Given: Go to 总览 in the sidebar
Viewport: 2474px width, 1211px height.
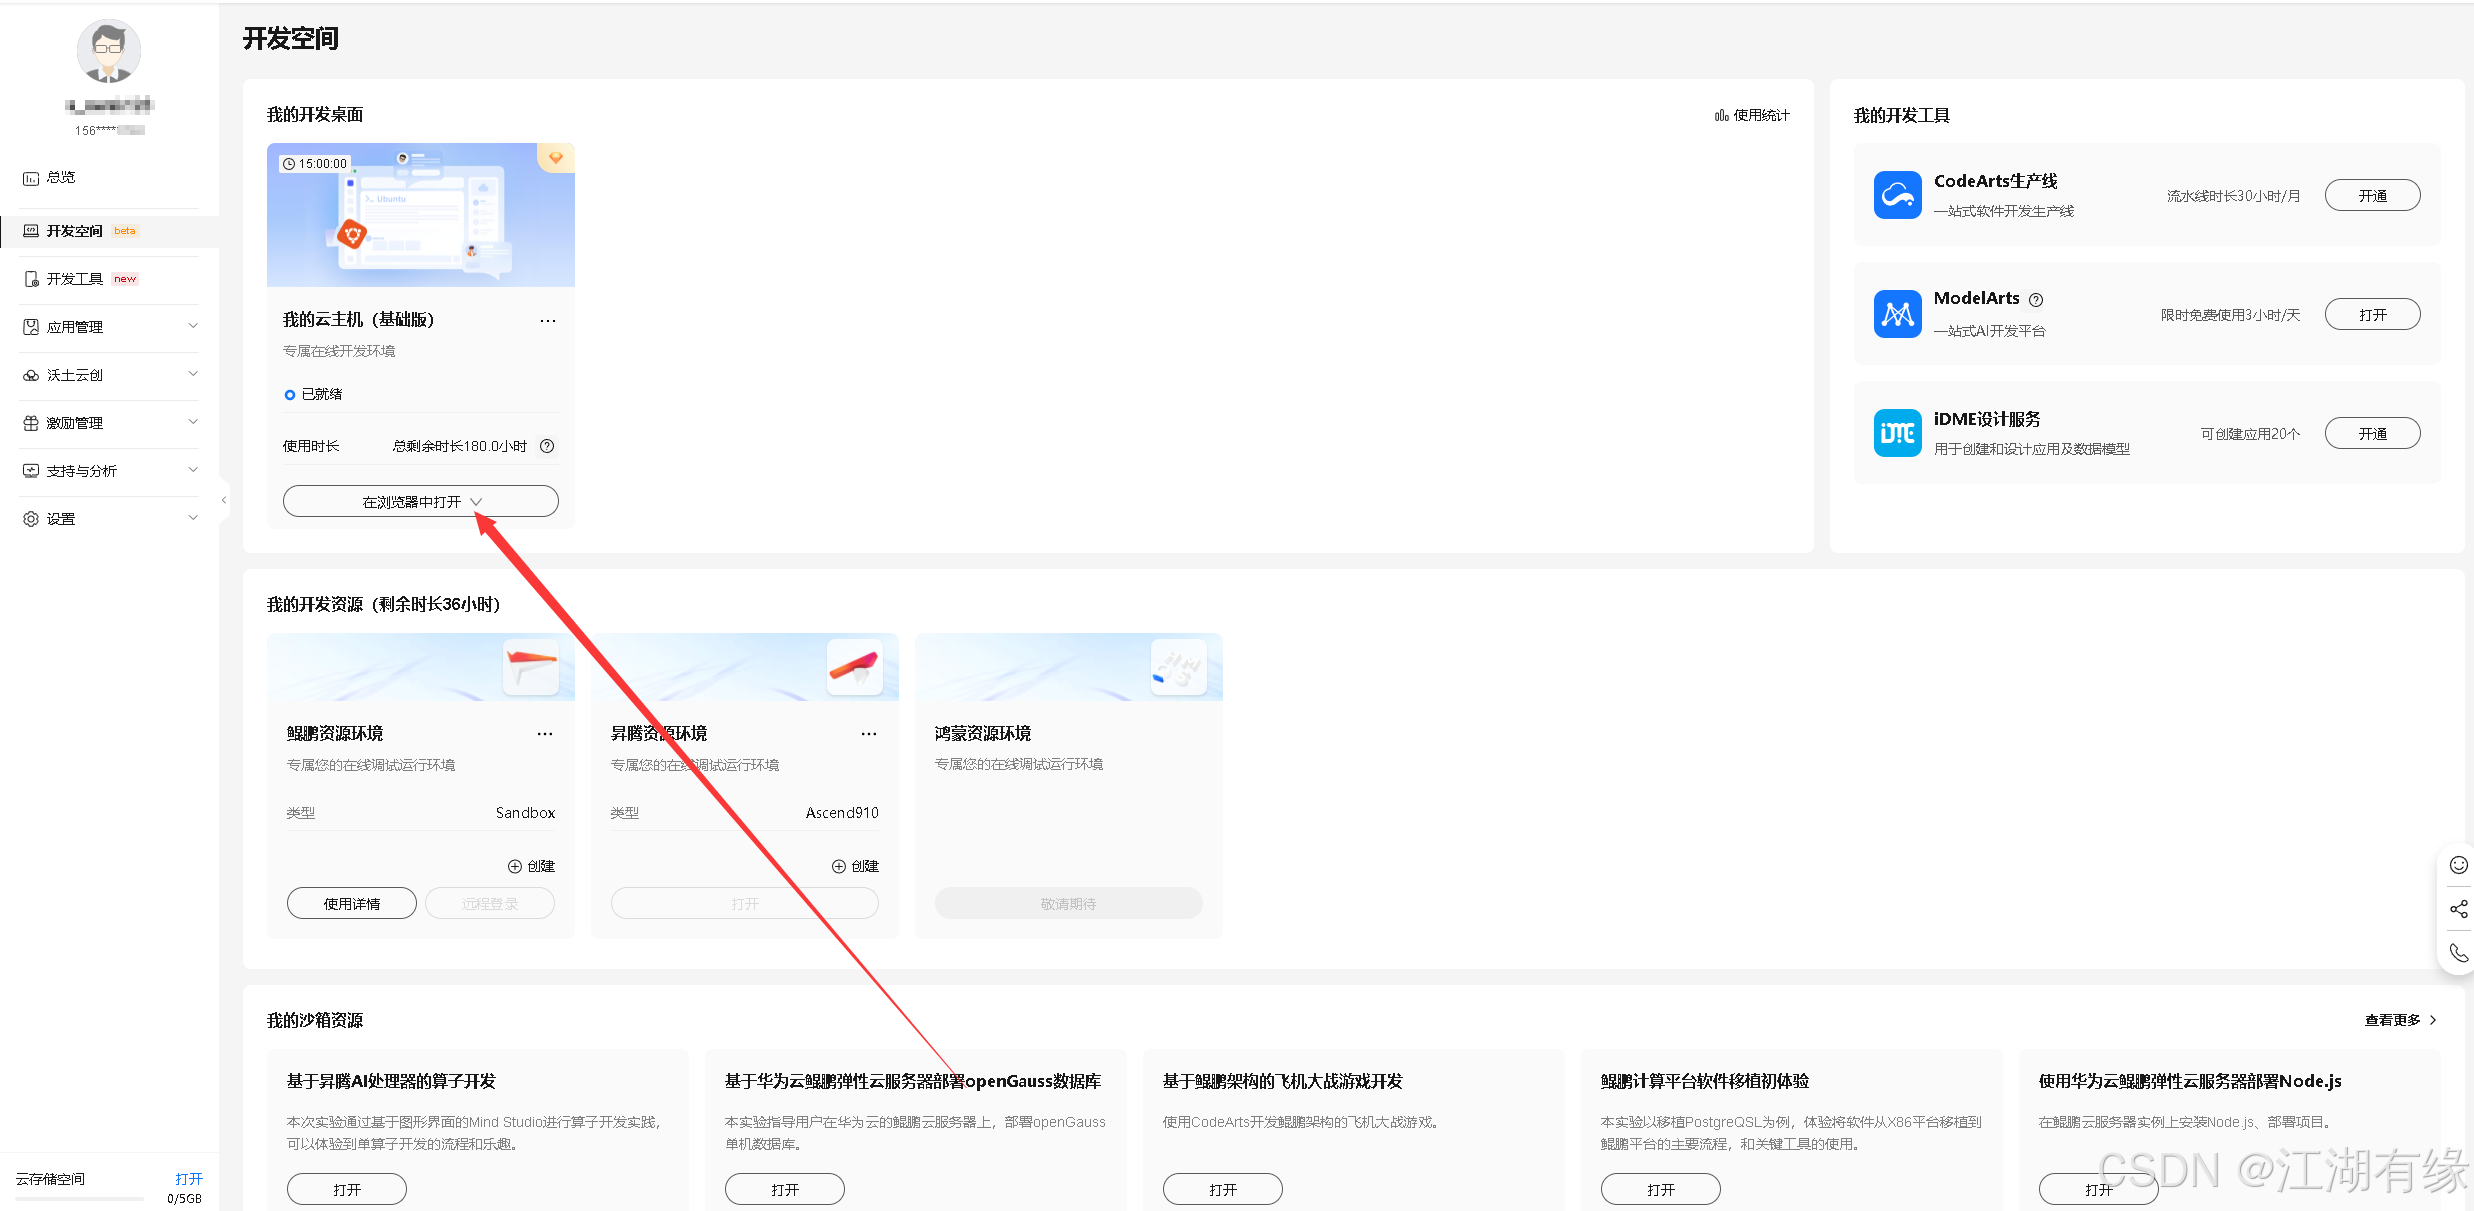Looking at the screenshot, I should (61, 177).
